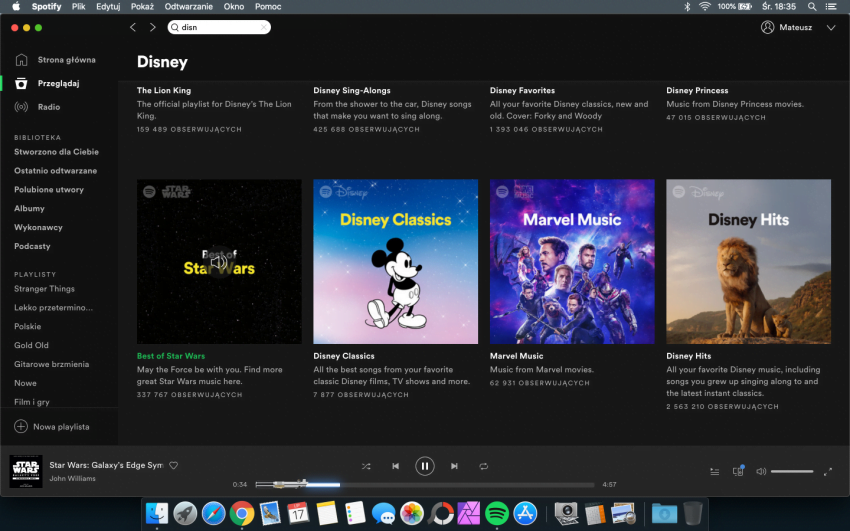Screen dimensions: 850x531
Task: Like the current song with heart icon
Action: click(x=173, y=465)
